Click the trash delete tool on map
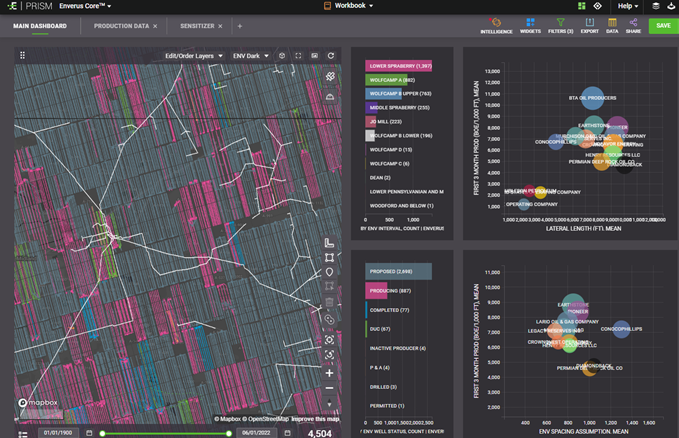The width and height of the screenshot is (679, 438). click(x=330, y=302)
